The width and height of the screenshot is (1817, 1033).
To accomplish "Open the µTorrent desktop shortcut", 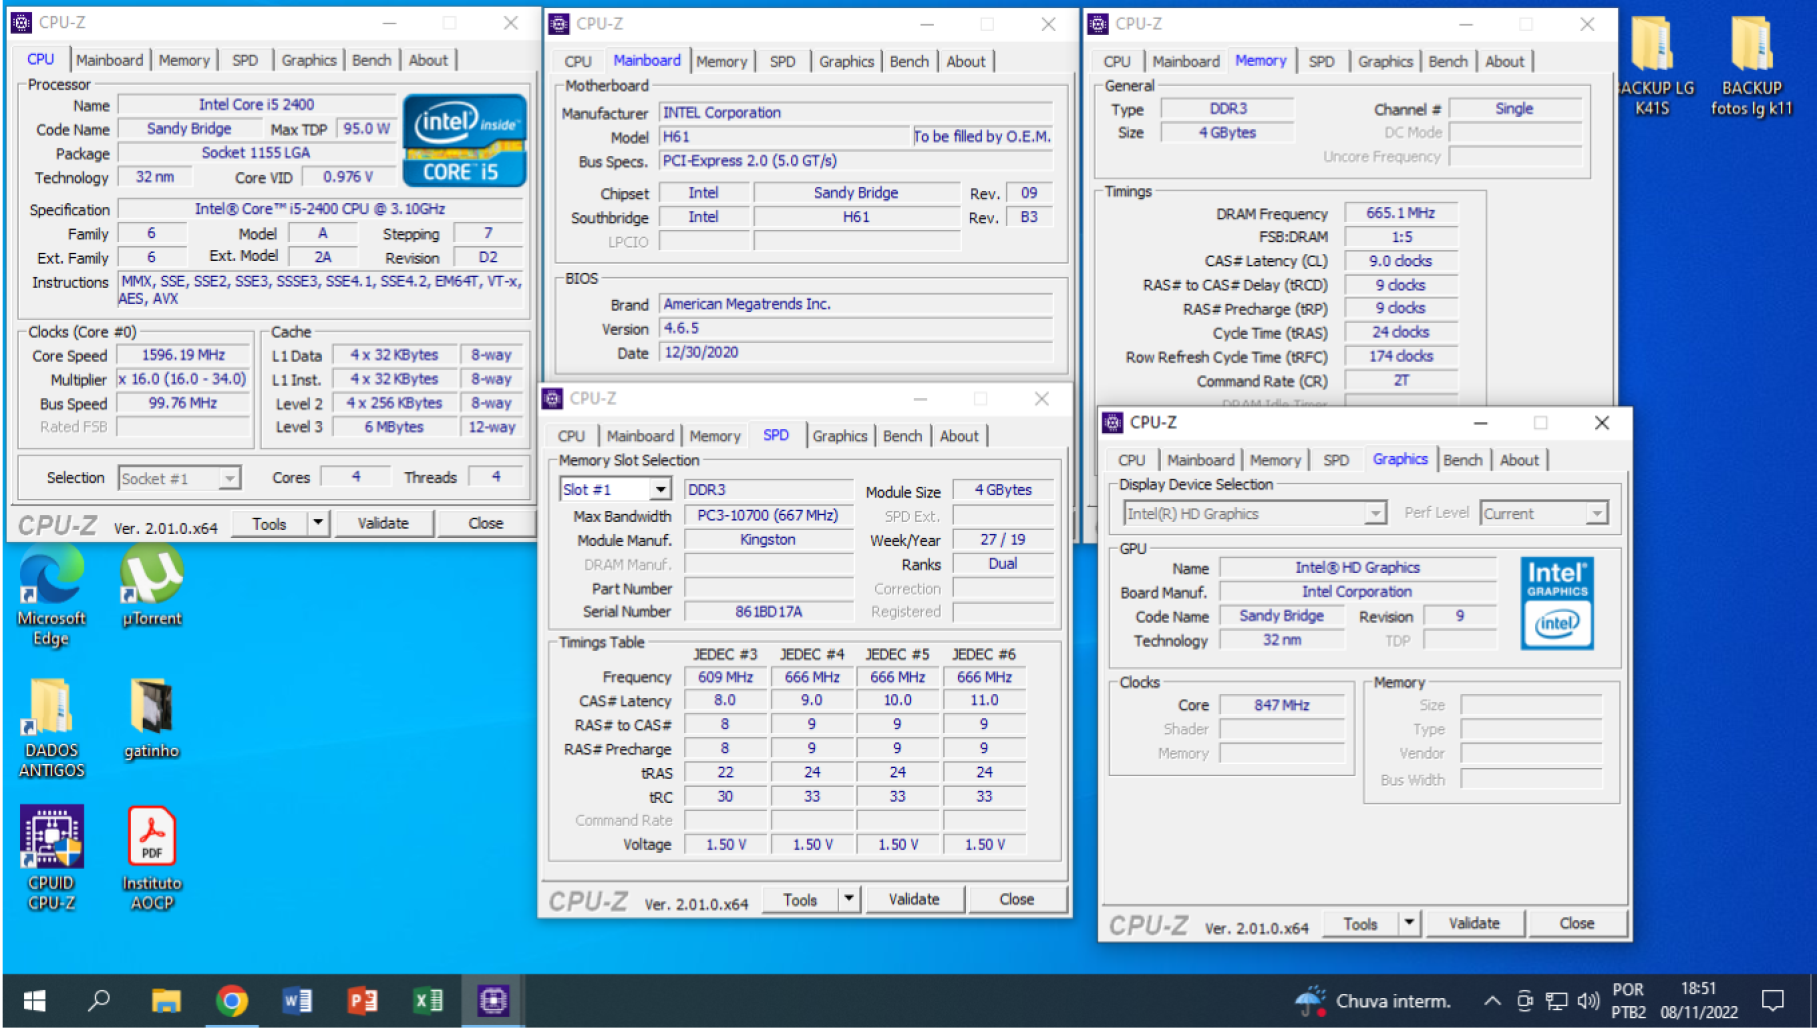I will pyautogui.click(x=151, y=588).
